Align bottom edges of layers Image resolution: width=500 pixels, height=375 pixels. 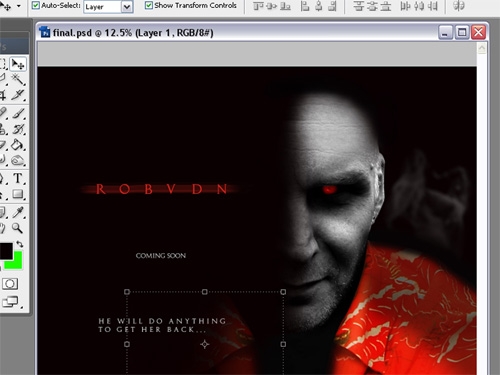(x=285, y=6)
